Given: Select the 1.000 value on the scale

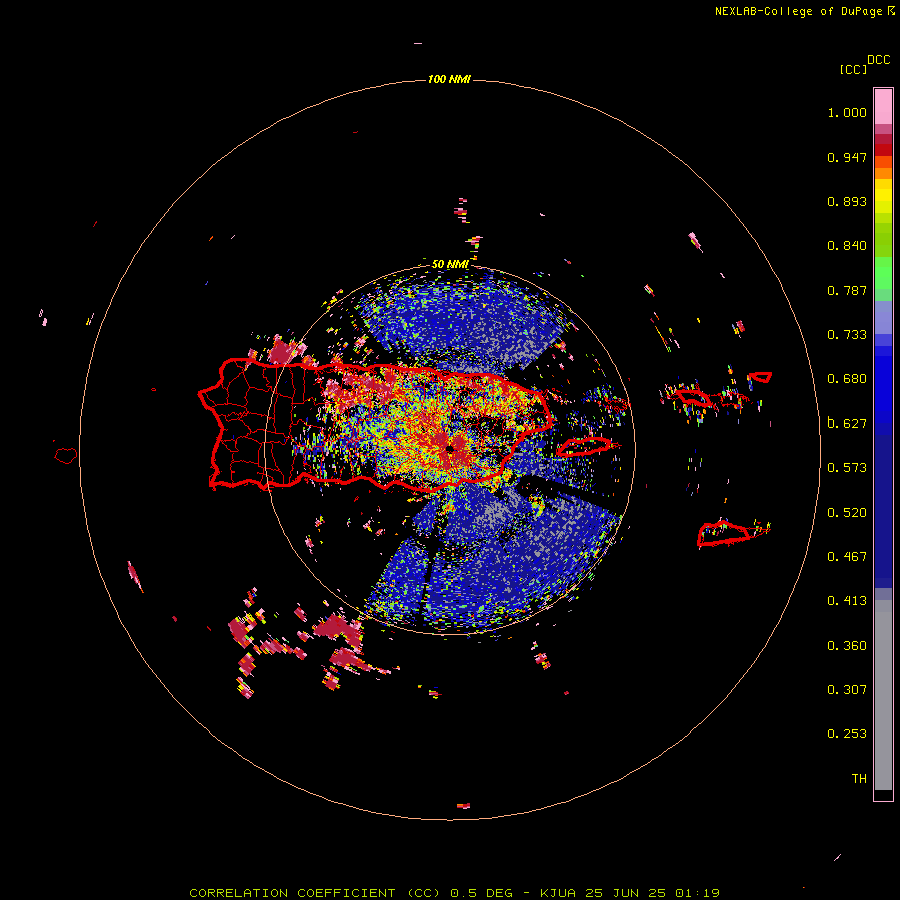Looking at the screenshot, I should pyautogui.click(x=847, y=112).
